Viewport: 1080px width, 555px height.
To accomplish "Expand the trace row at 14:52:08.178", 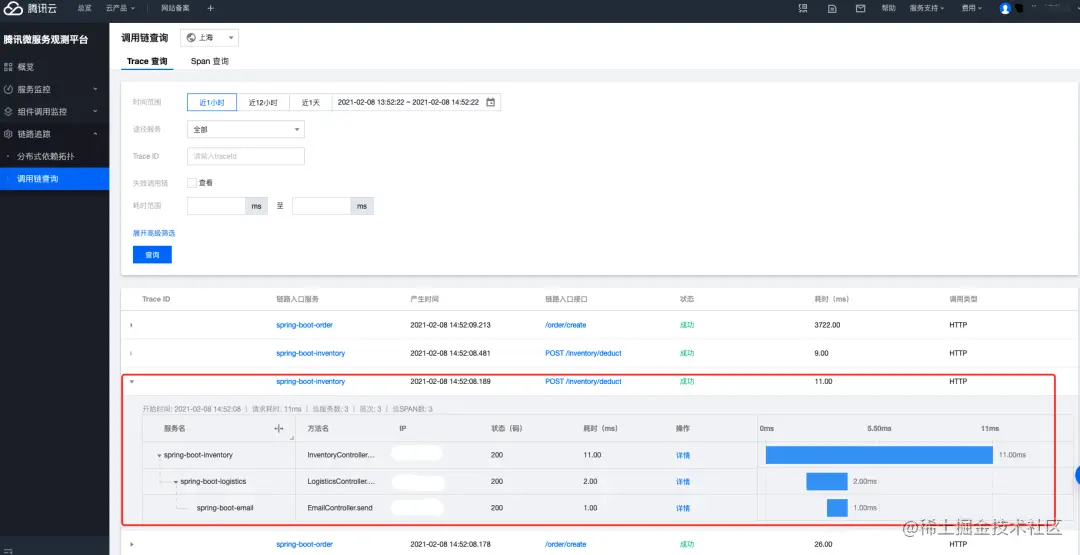I will click(x=131, y=544).
